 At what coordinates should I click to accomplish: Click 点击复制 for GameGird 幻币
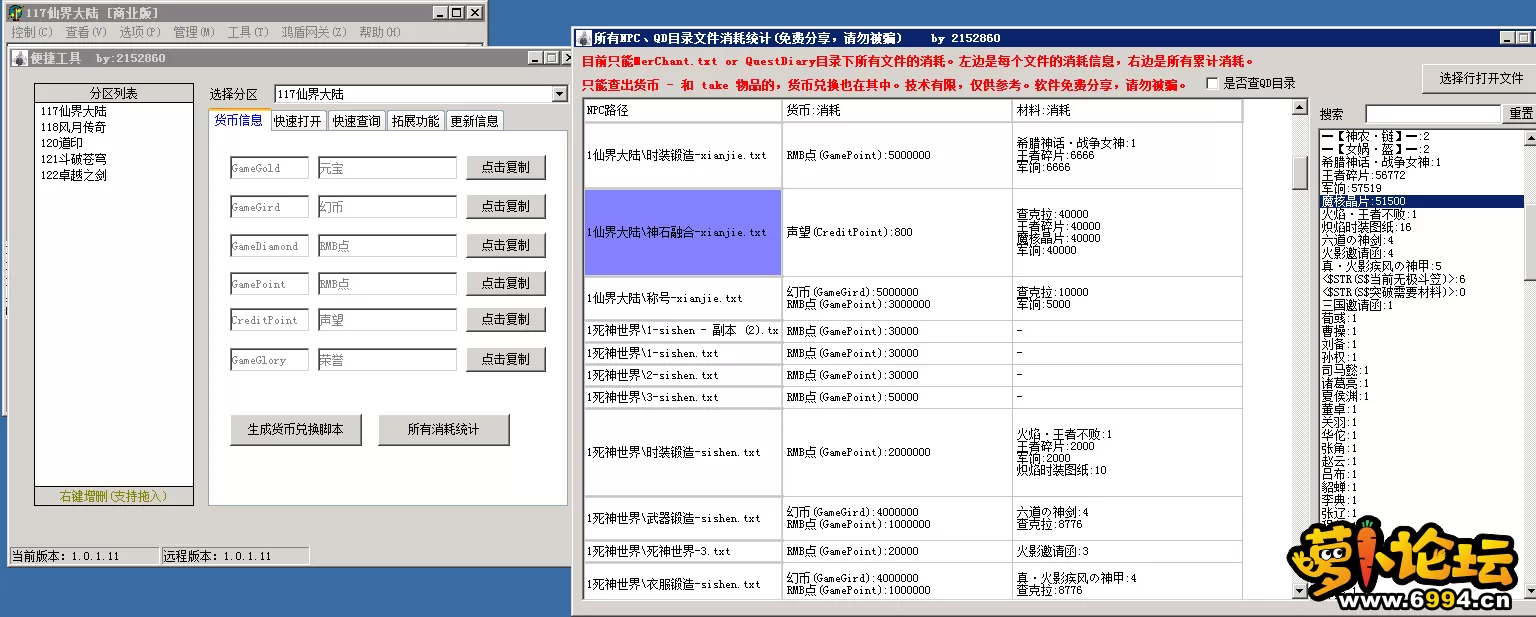506,206
